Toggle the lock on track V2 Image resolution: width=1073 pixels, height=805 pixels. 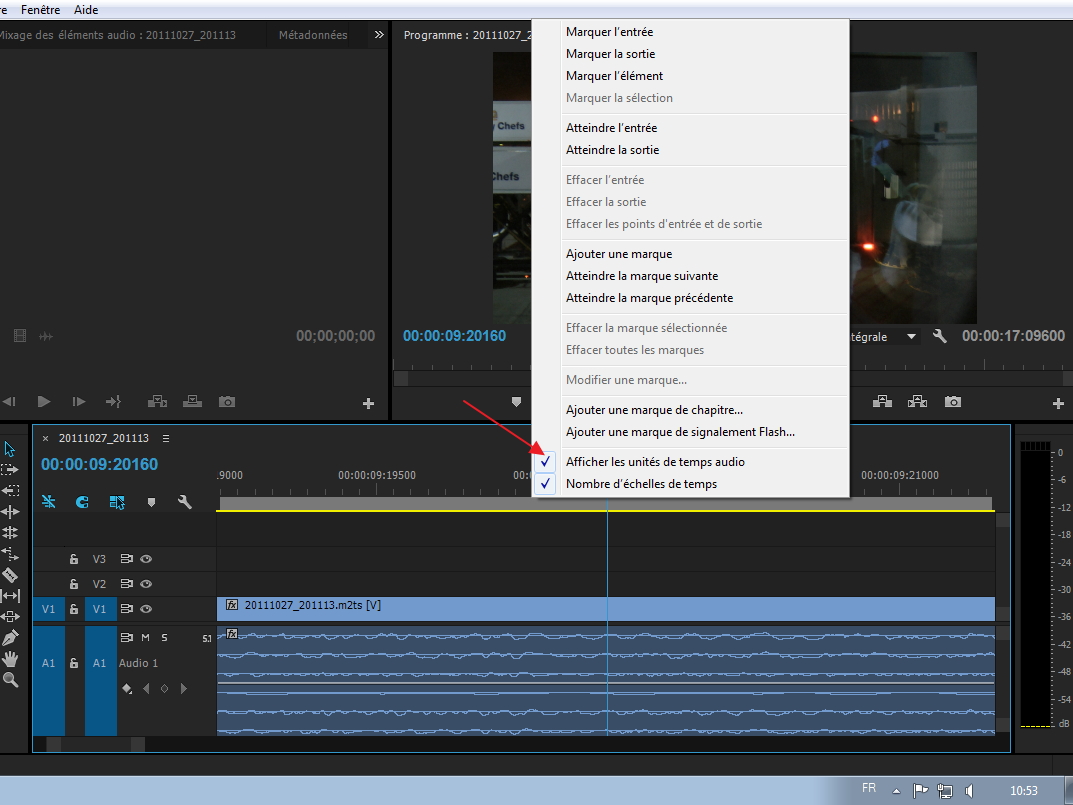74,584
